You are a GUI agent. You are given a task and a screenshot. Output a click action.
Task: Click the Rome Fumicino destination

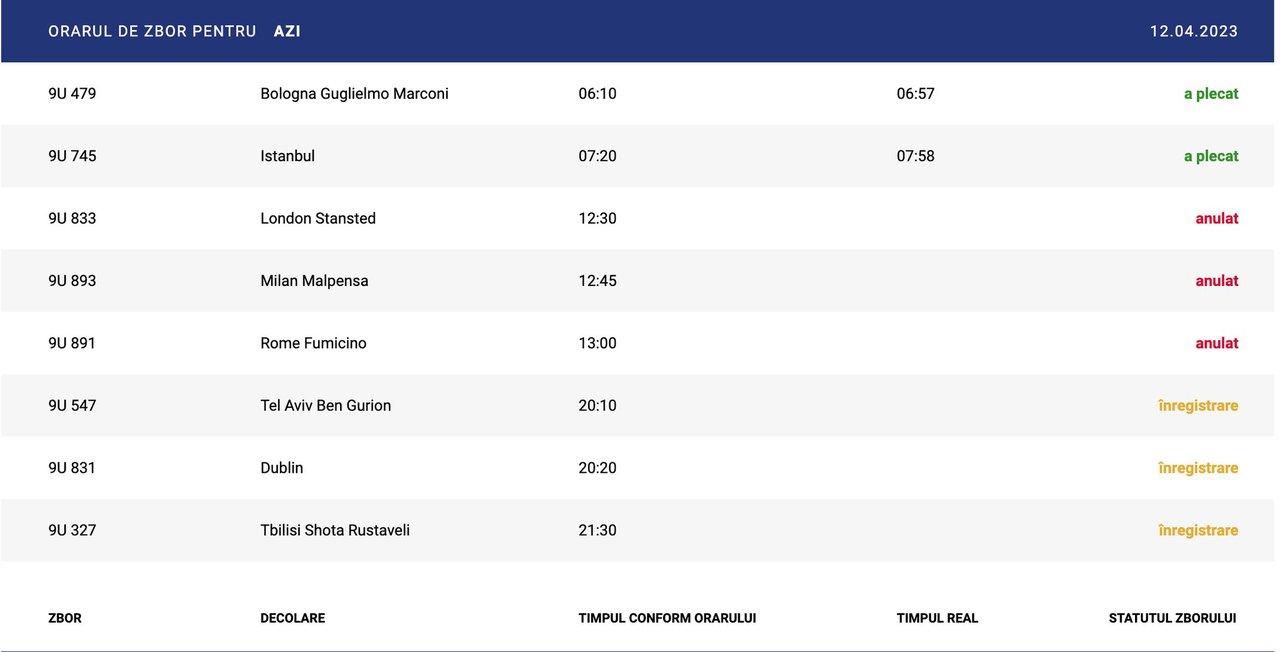coord(313,343)
